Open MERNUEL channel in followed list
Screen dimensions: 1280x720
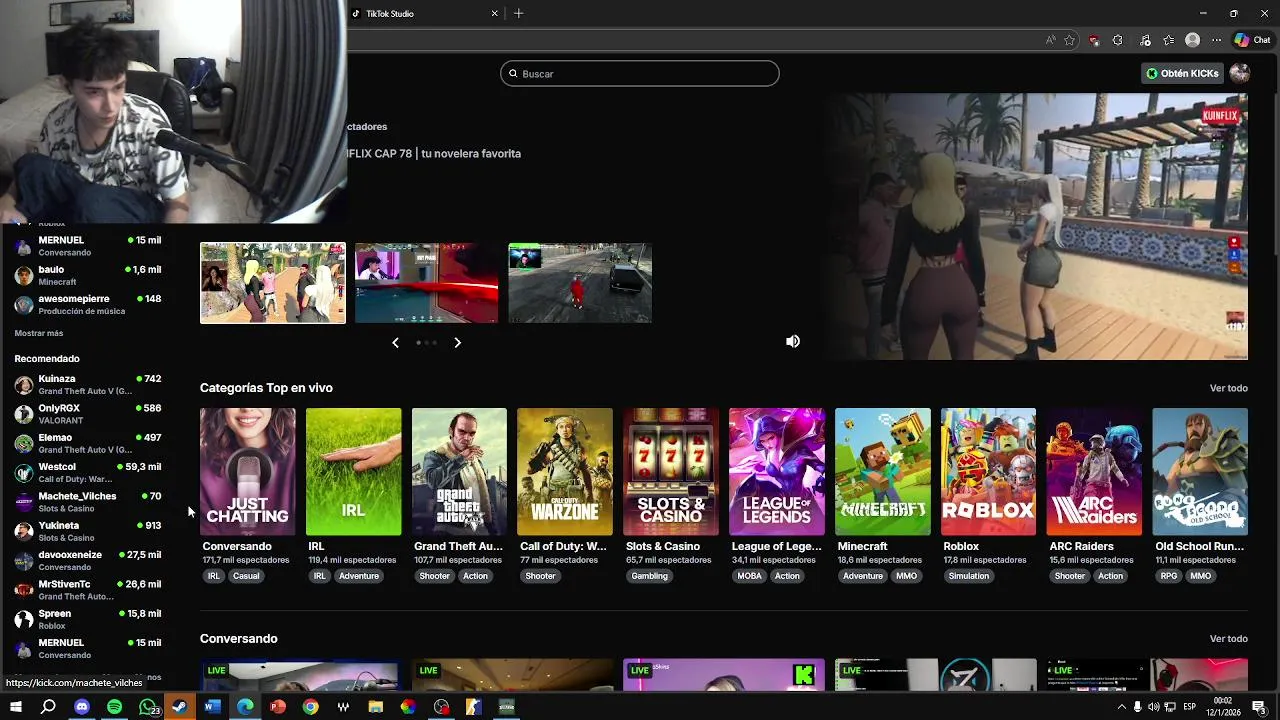click(x=88, y=246)
